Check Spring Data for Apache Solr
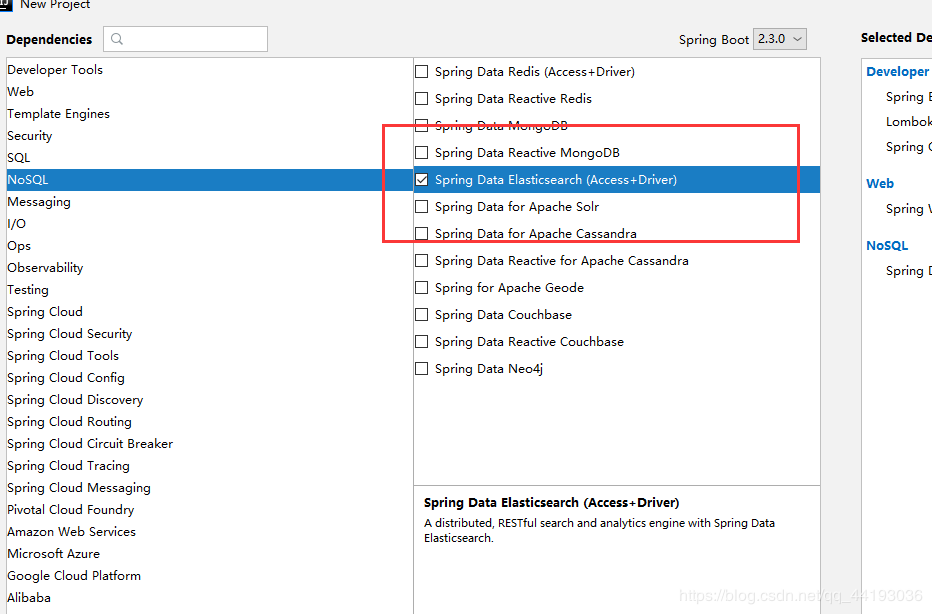This screenshot has height=614, width=932. pos(421,207)
